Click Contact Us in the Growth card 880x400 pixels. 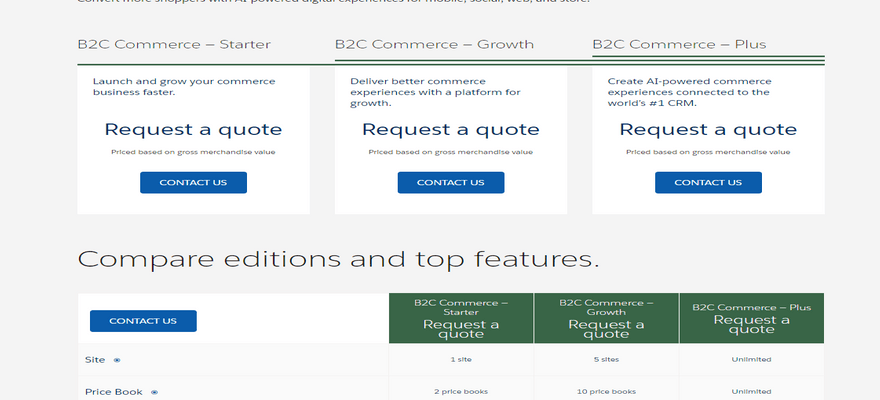pyautogui.click(x=451, y=183)
